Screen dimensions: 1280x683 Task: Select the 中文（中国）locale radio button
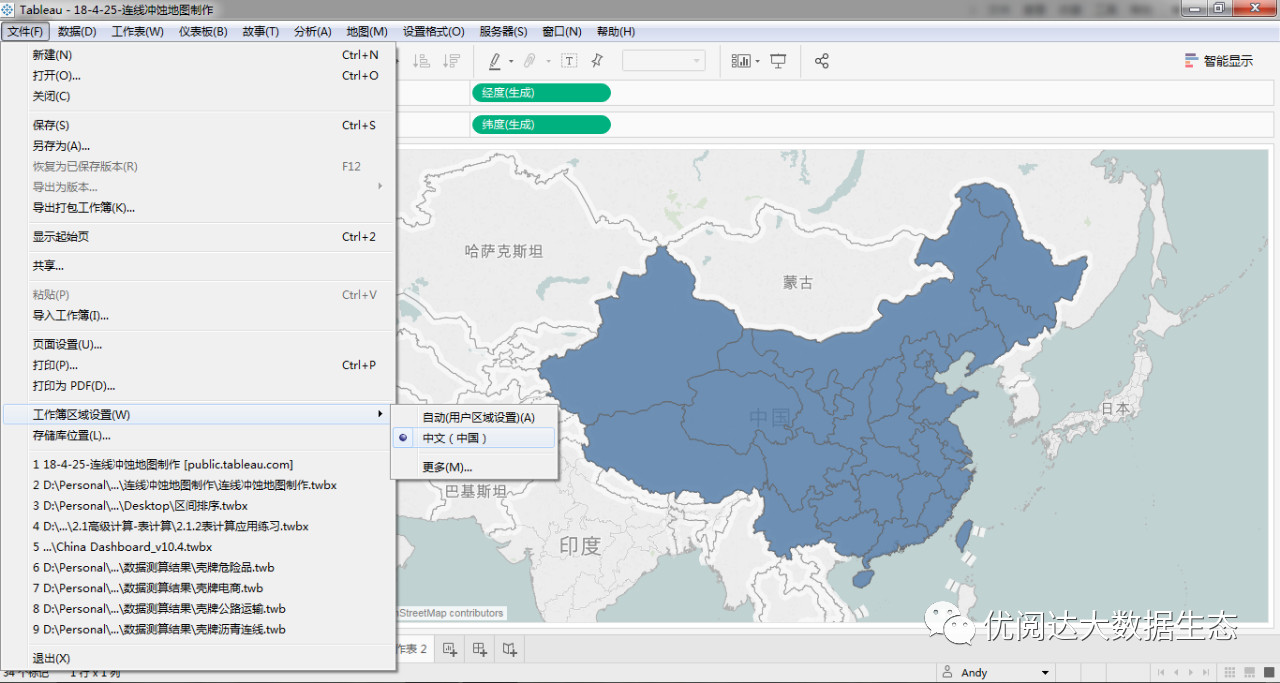click(403, 437)
